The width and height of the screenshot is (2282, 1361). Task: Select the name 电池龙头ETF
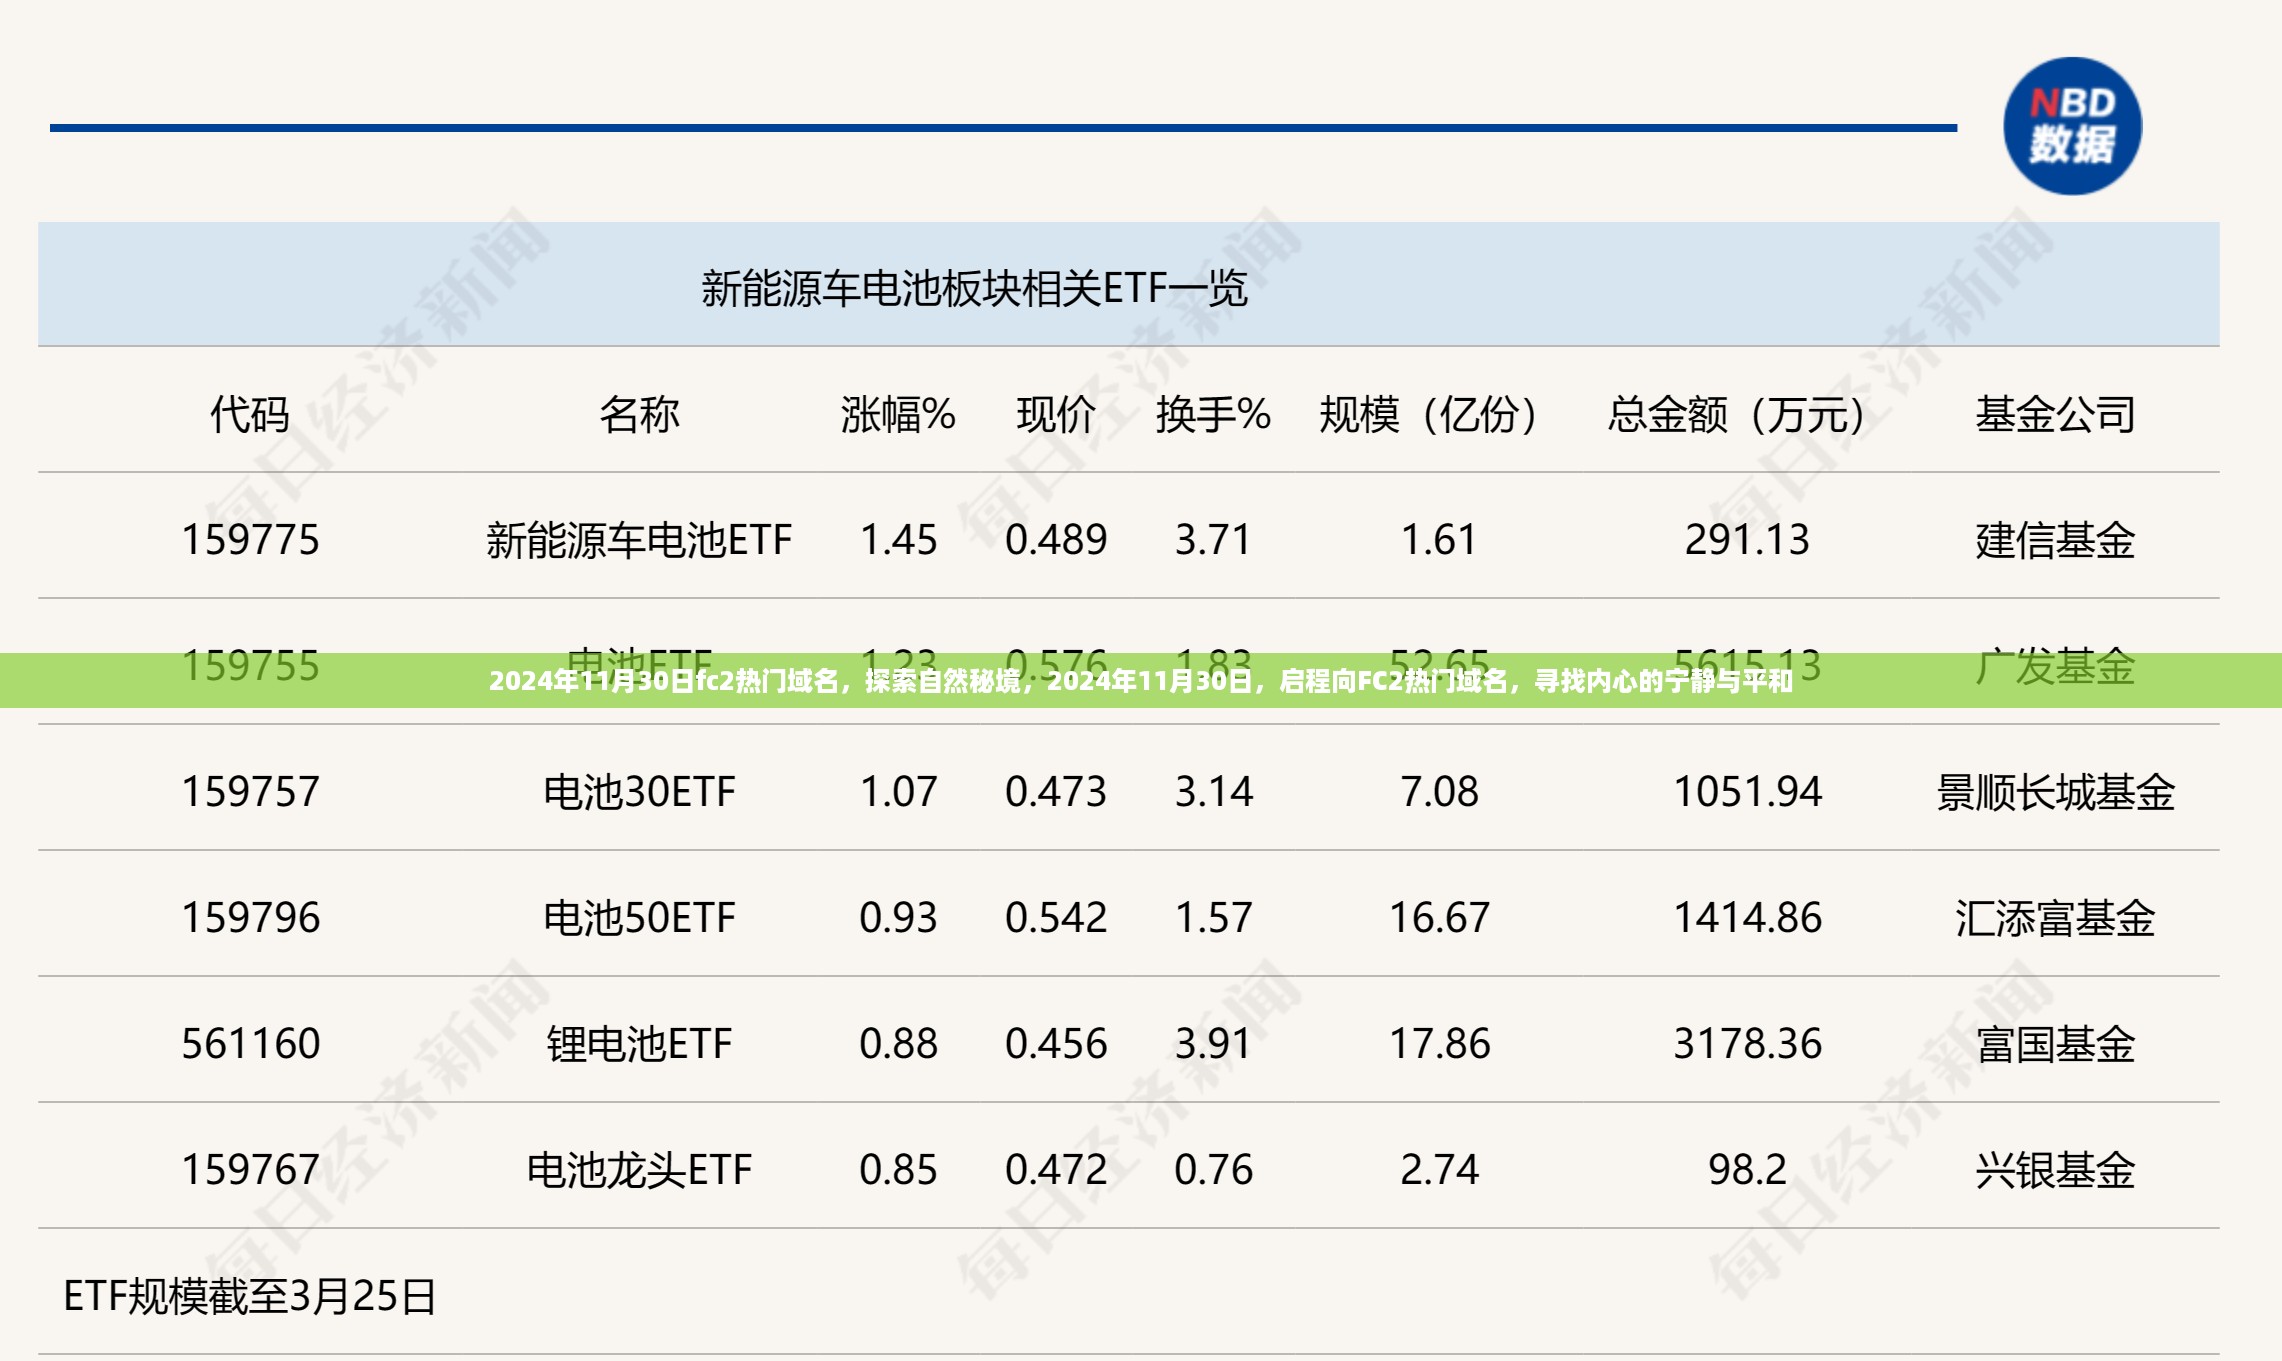[x=639, y=1170]
